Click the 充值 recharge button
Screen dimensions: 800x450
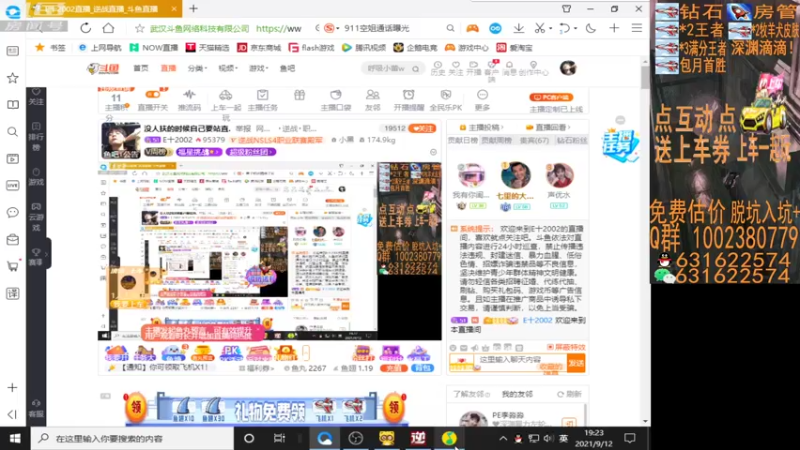coord(393,368)
